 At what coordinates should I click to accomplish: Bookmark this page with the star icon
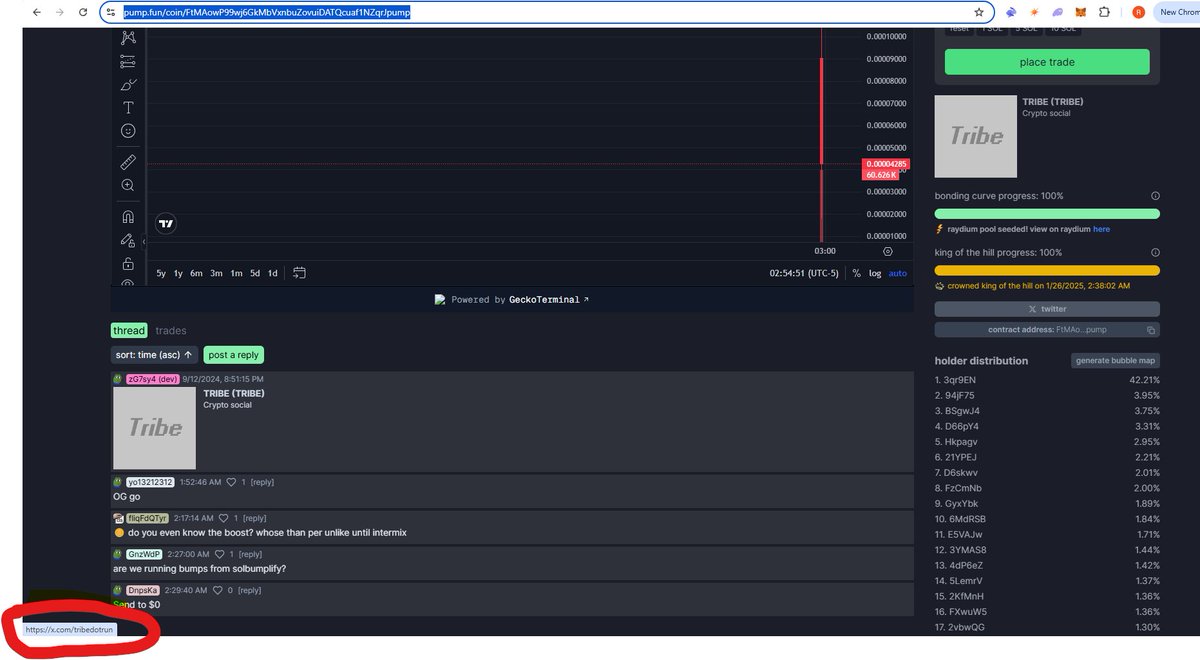click(979, 12)
